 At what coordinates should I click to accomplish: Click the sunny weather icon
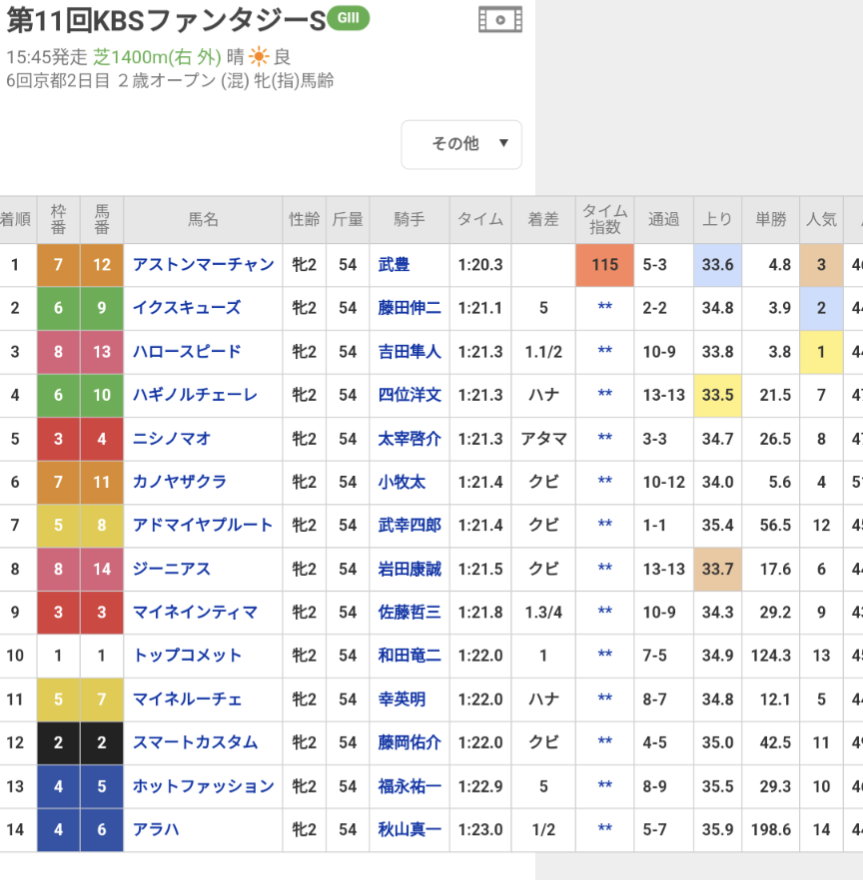click(x=259, y=57)
